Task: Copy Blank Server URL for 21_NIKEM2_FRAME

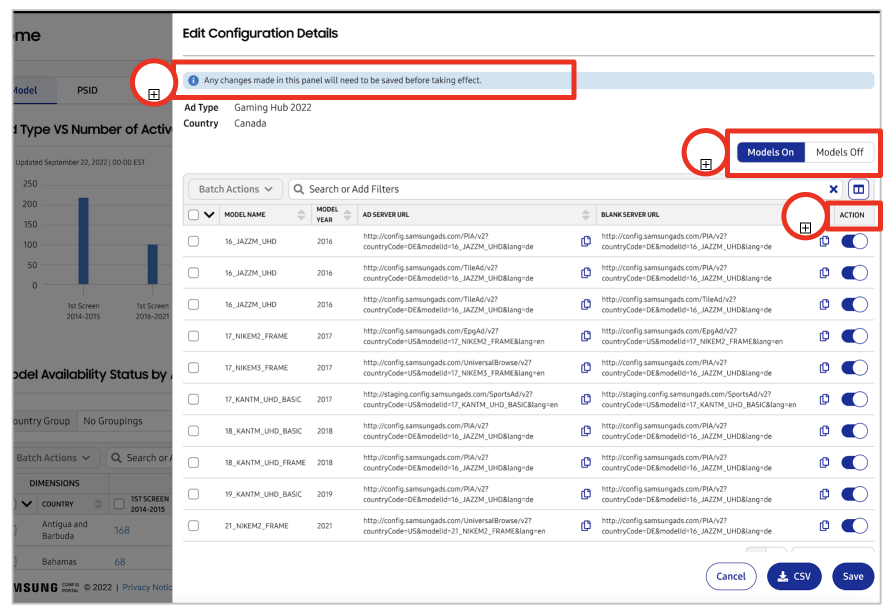Action: point(824,526)
